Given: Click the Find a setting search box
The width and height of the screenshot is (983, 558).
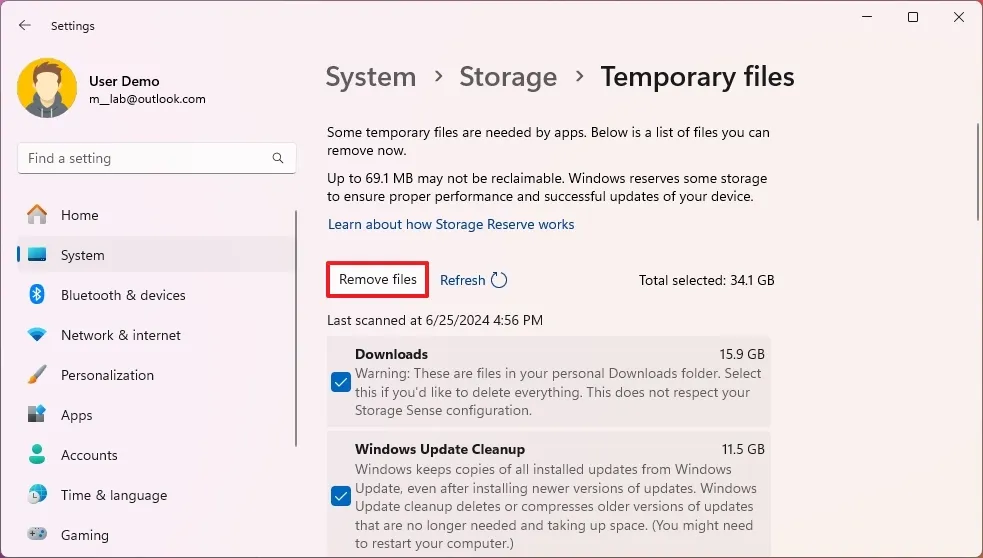Looking at the screenshot, I should point(157,158).
